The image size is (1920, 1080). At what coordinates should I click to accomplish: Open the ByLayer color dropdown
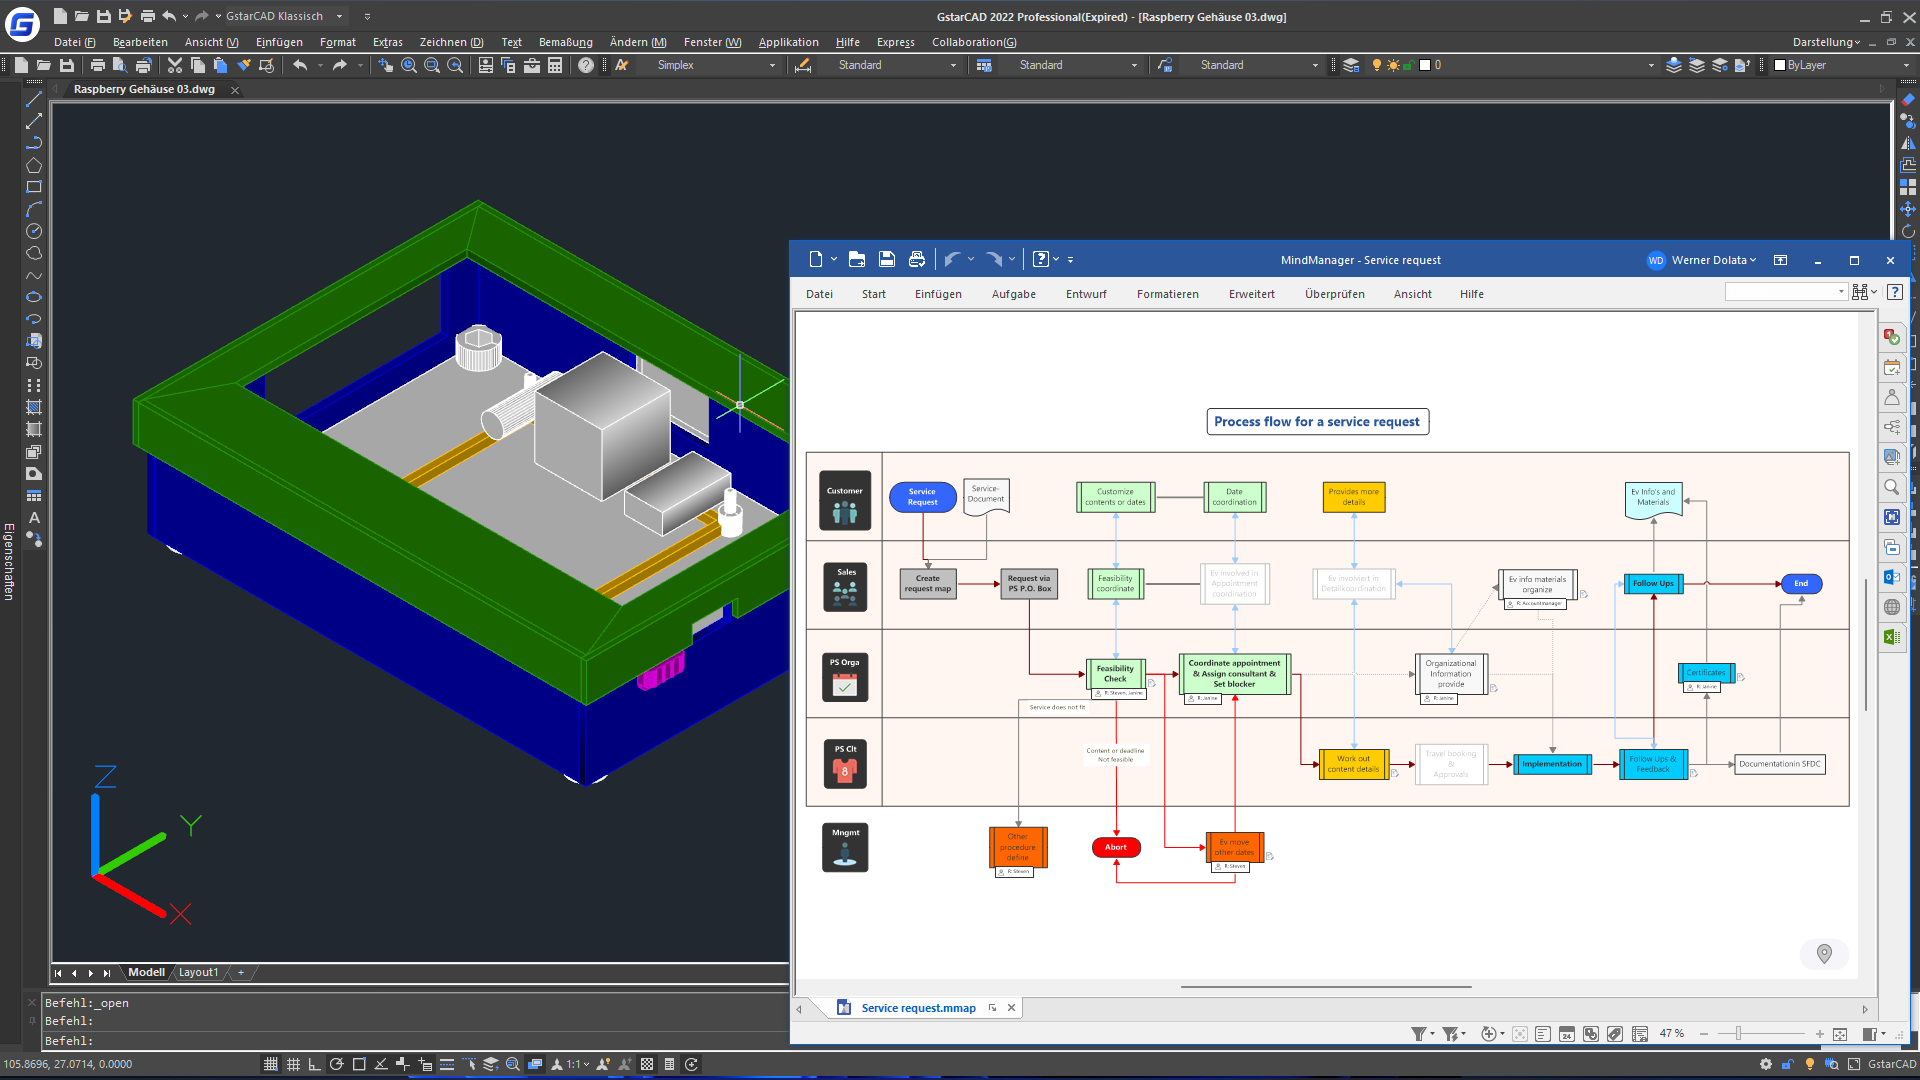point(1906,65)
